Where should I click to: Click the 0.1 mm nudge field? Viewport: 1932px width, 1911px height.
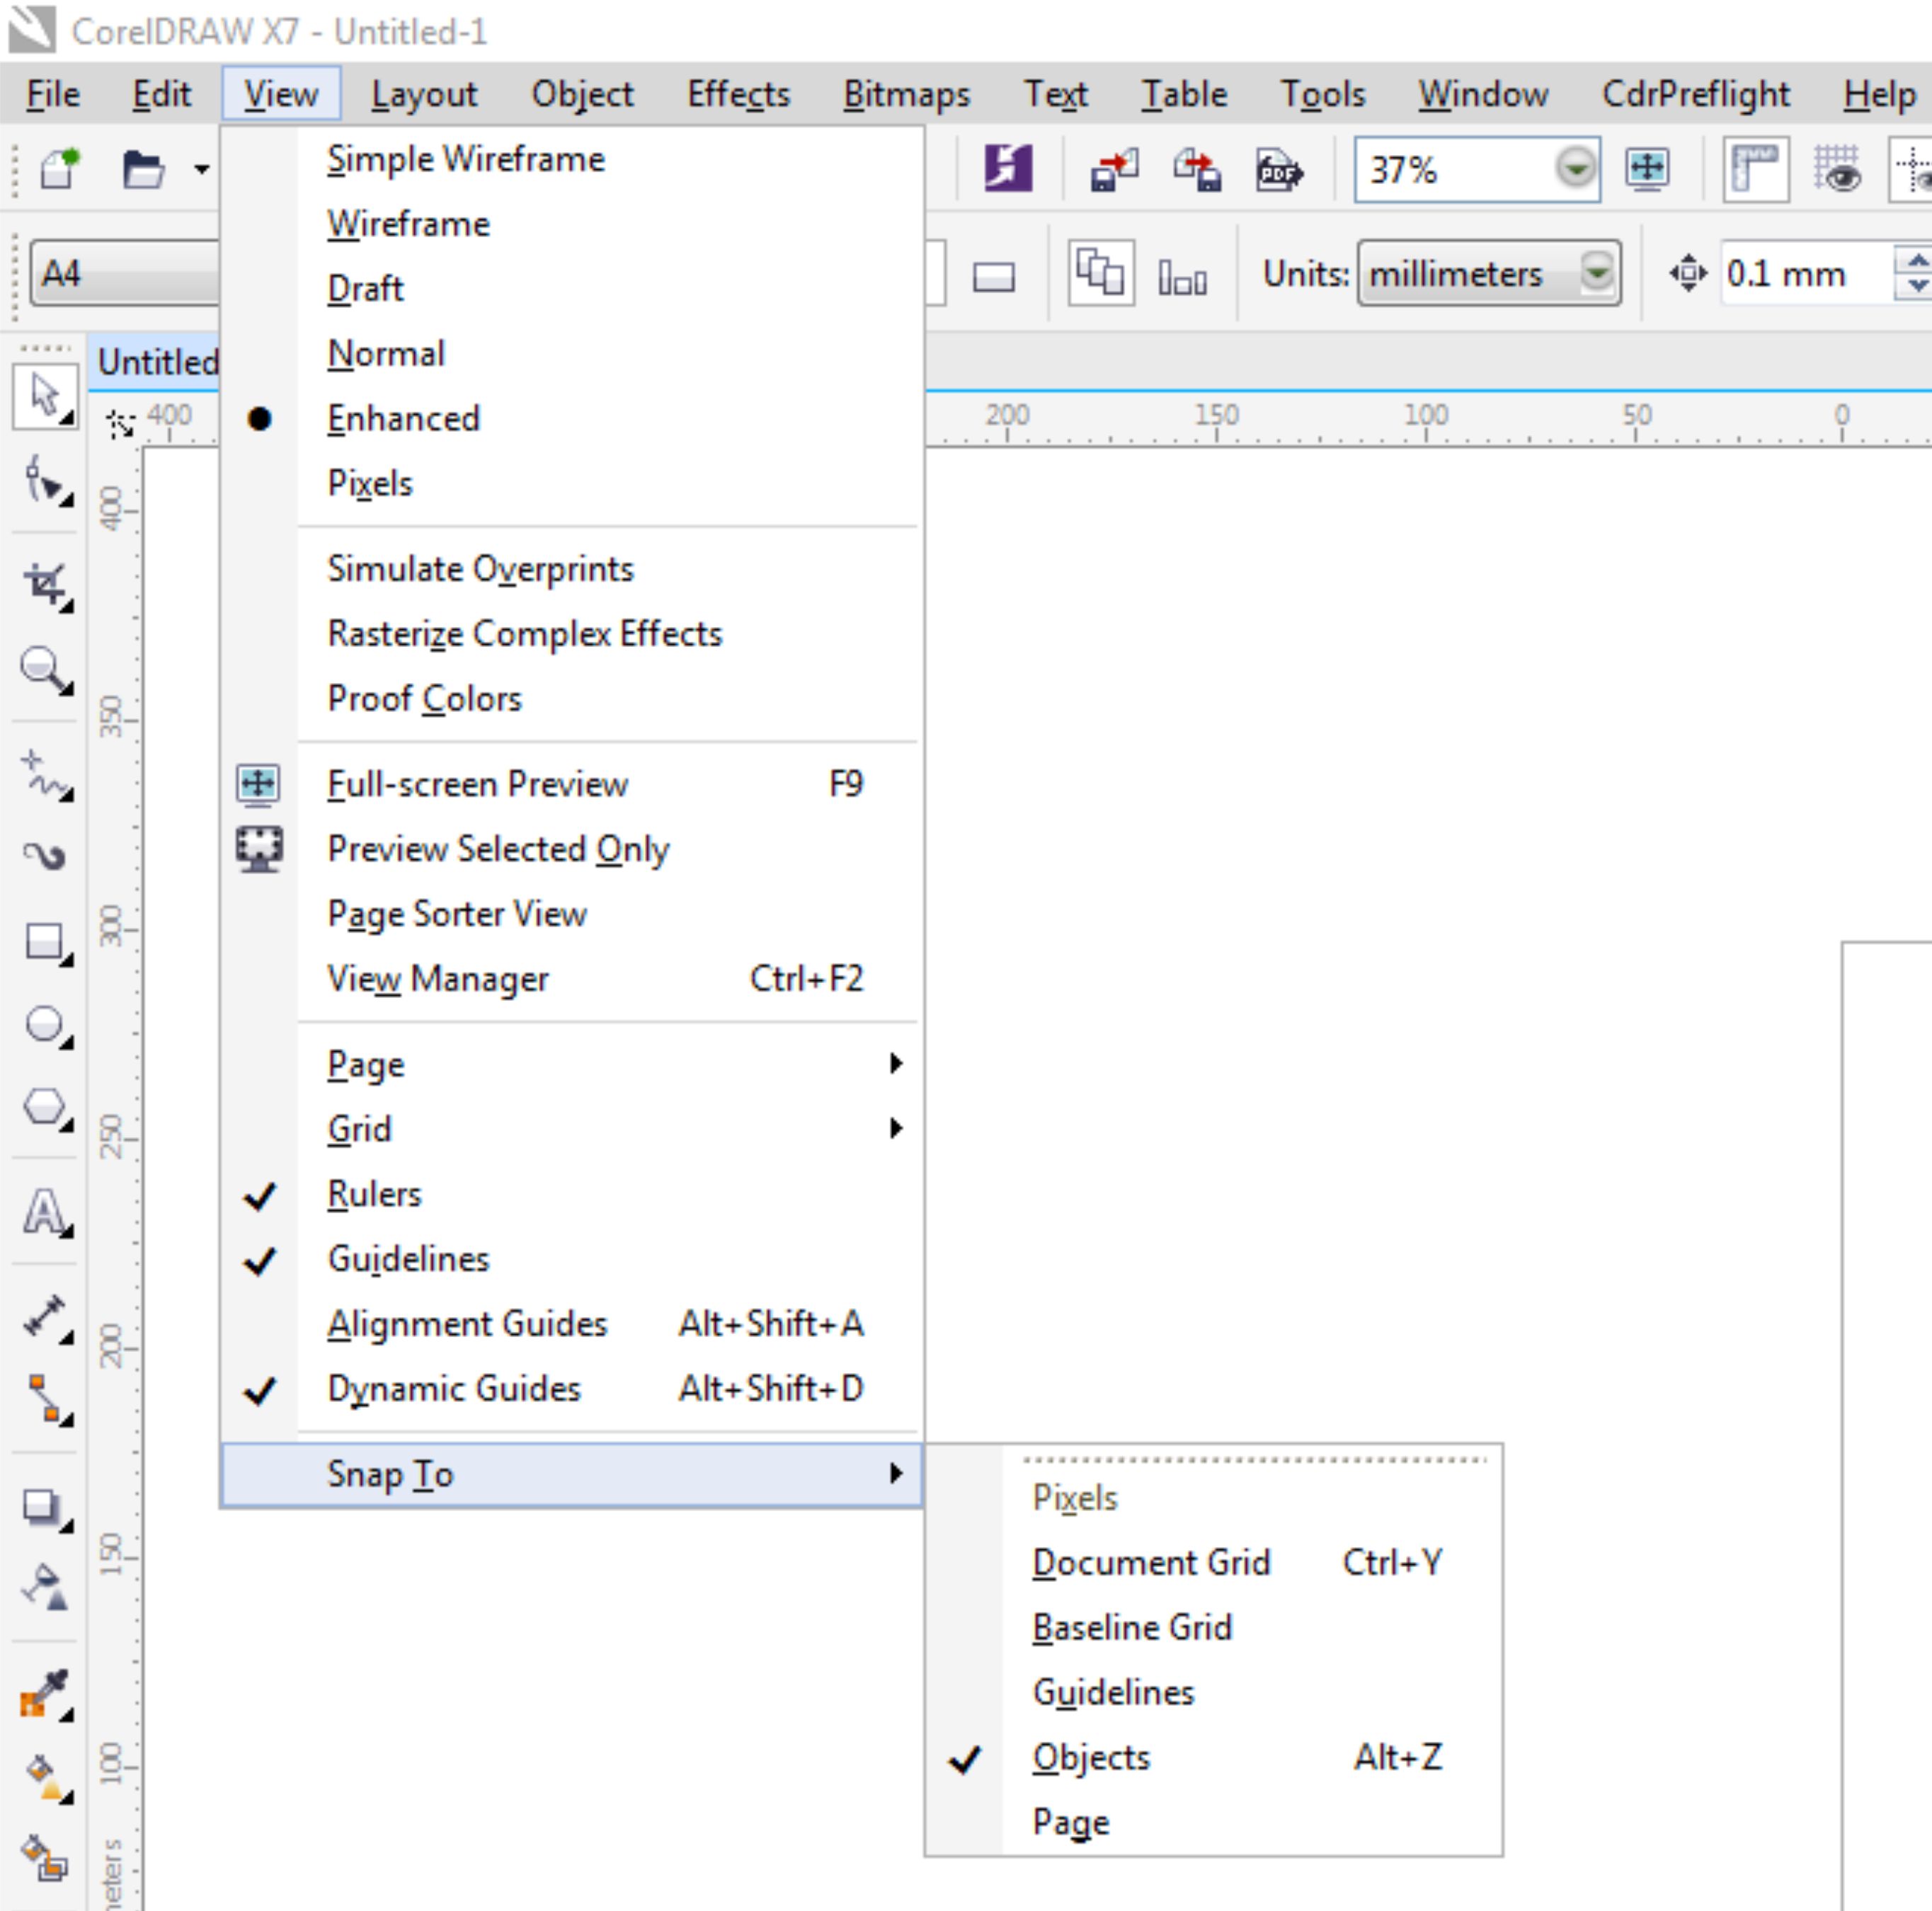[1806, 273]
